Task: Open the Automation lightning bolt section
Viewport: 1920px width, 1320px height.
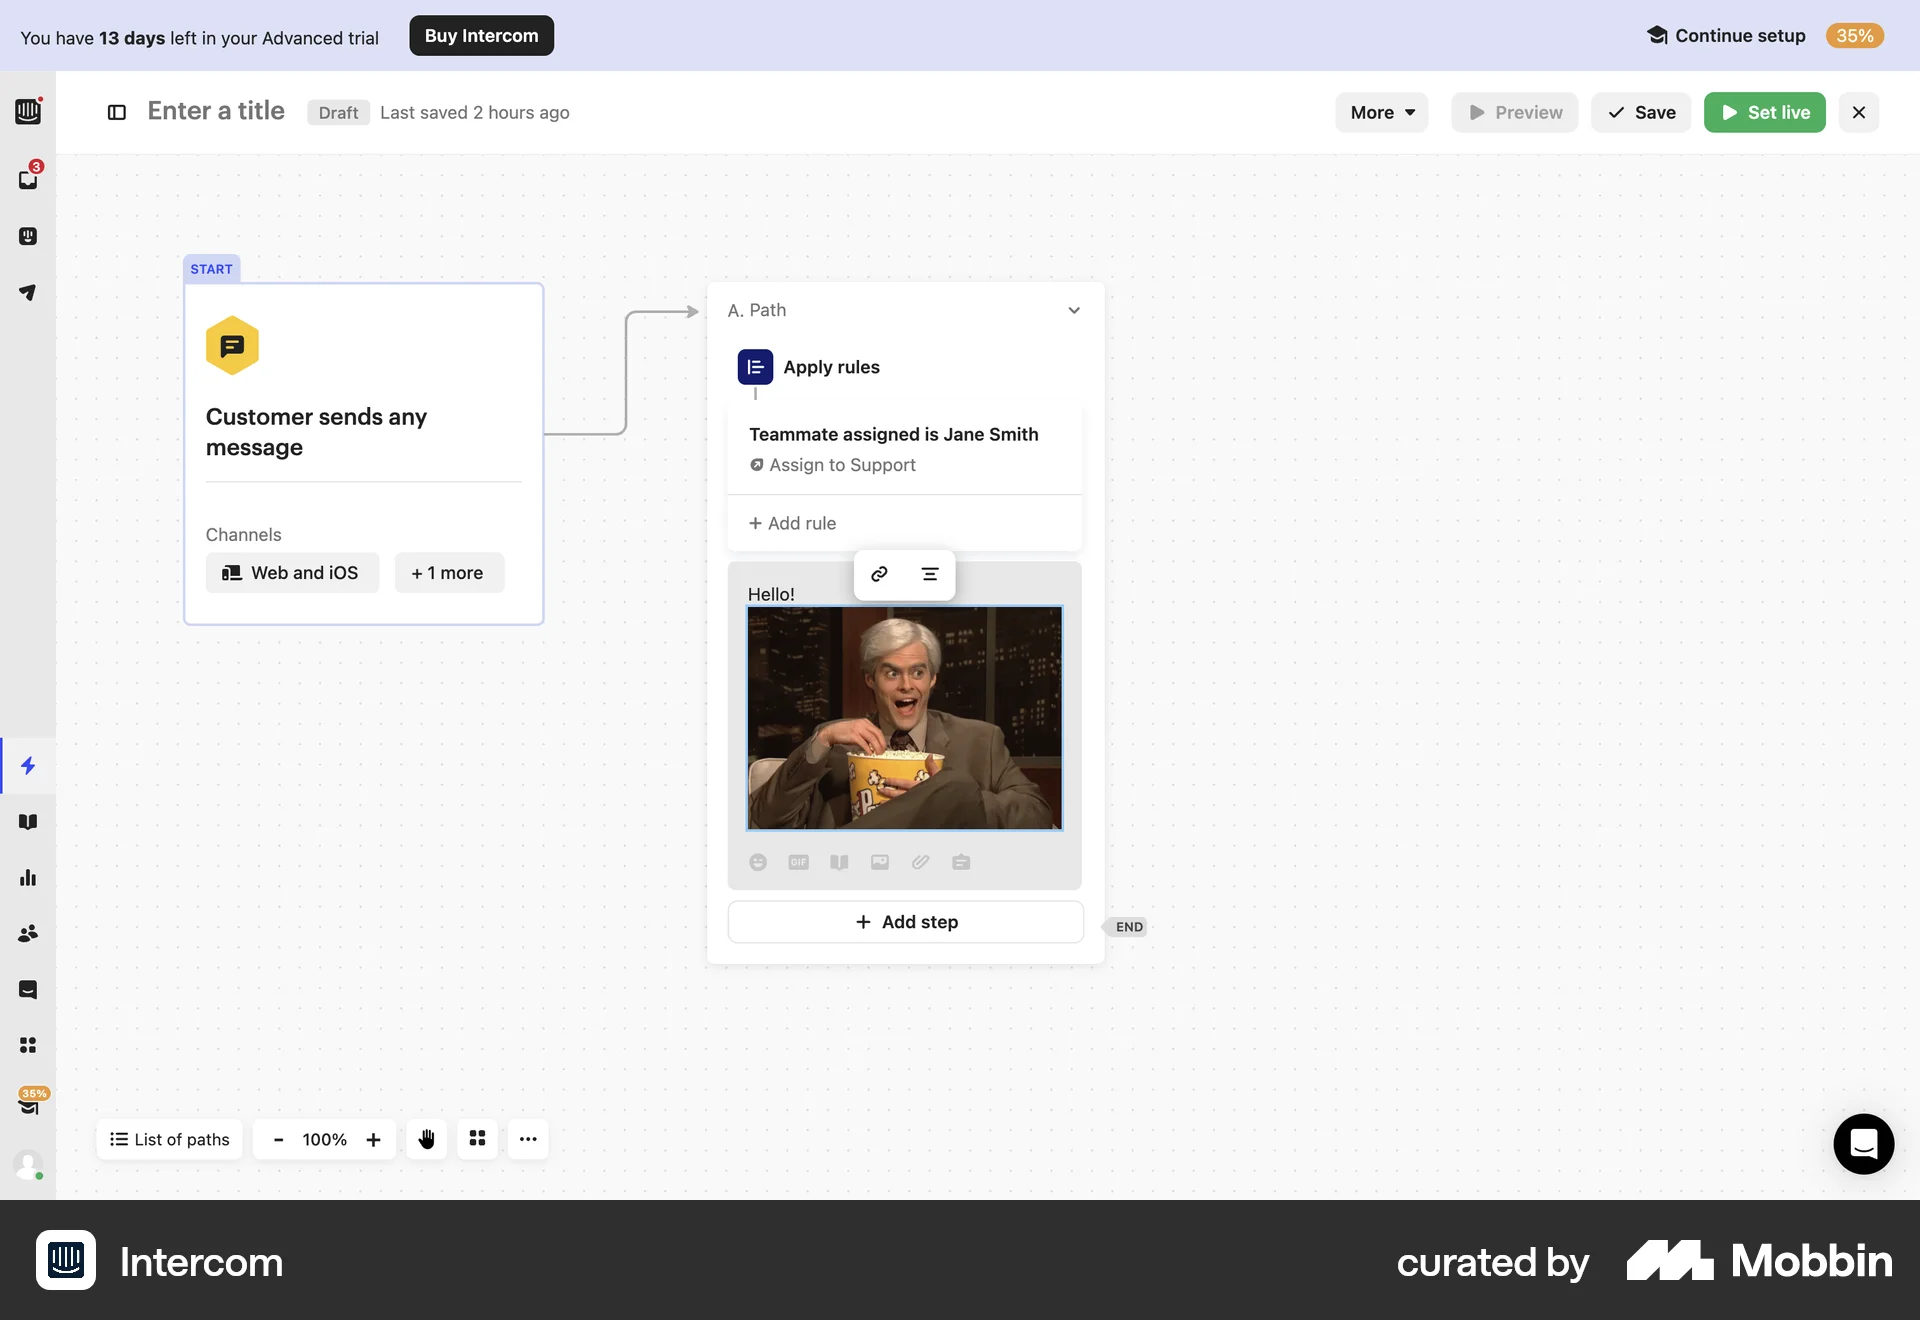Action: [x=28, y=766]
